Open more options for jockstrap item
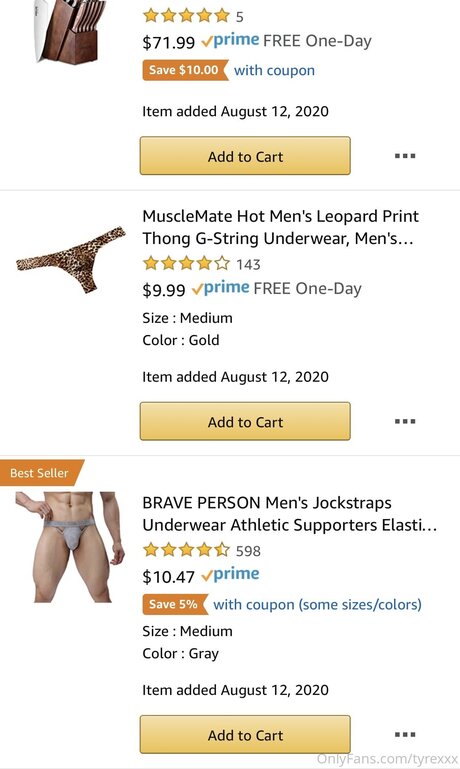 click(405, 735)
